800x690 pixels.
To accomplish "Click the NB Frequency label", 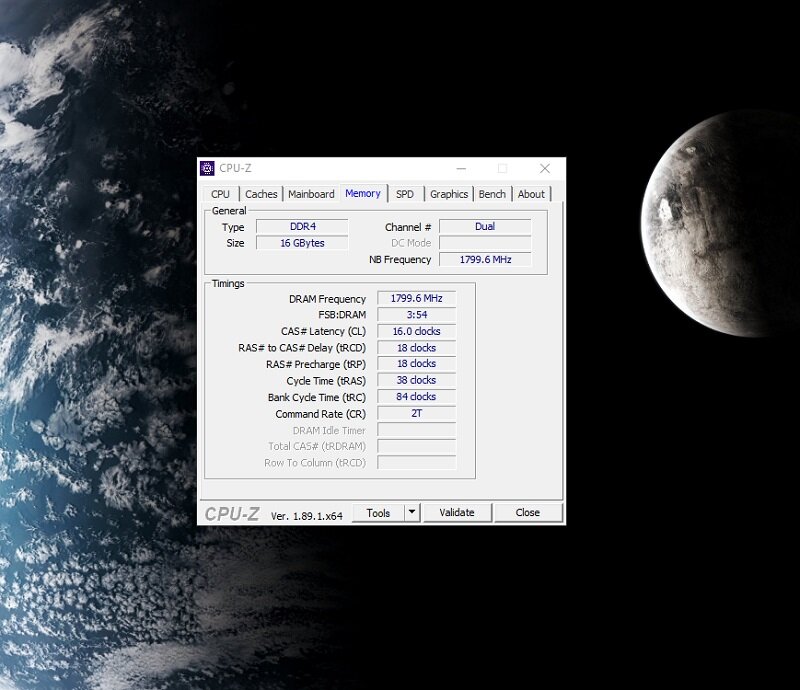I will click(400, 259).
